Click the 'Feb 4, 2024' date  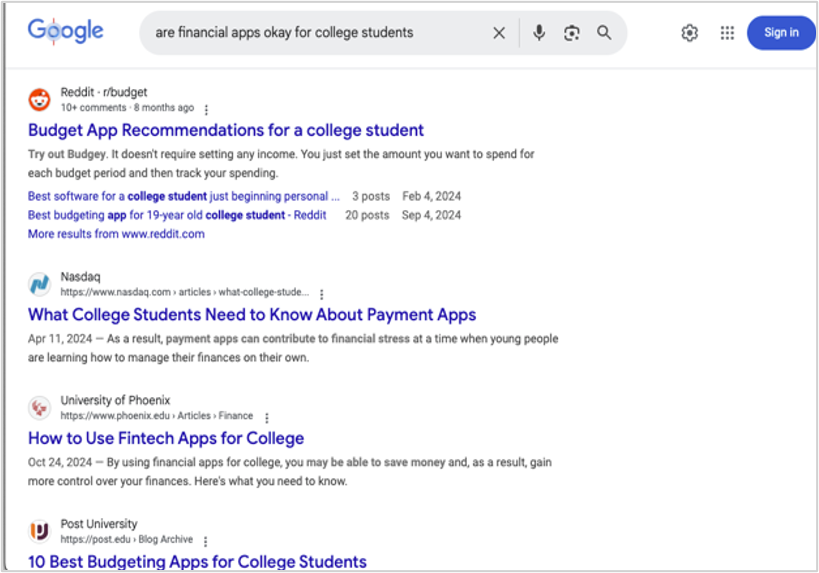tap(431, 196)
